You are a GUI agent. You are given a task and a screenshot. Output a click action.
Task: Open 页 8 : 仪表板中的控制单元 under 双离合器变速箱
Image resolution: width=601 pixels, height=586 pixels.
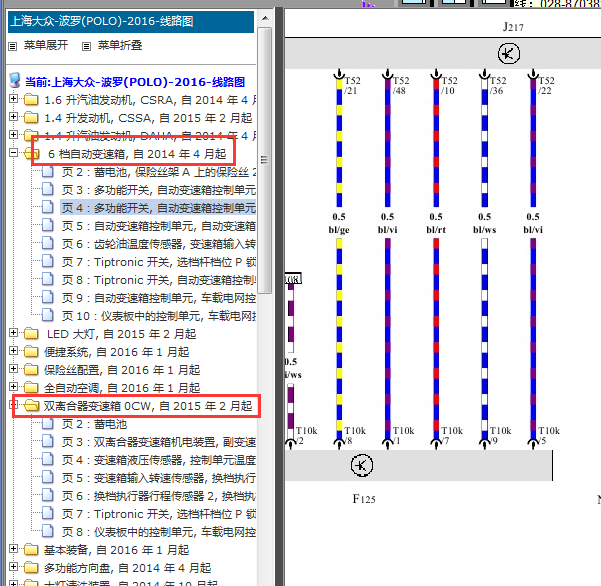pos(159,532)
